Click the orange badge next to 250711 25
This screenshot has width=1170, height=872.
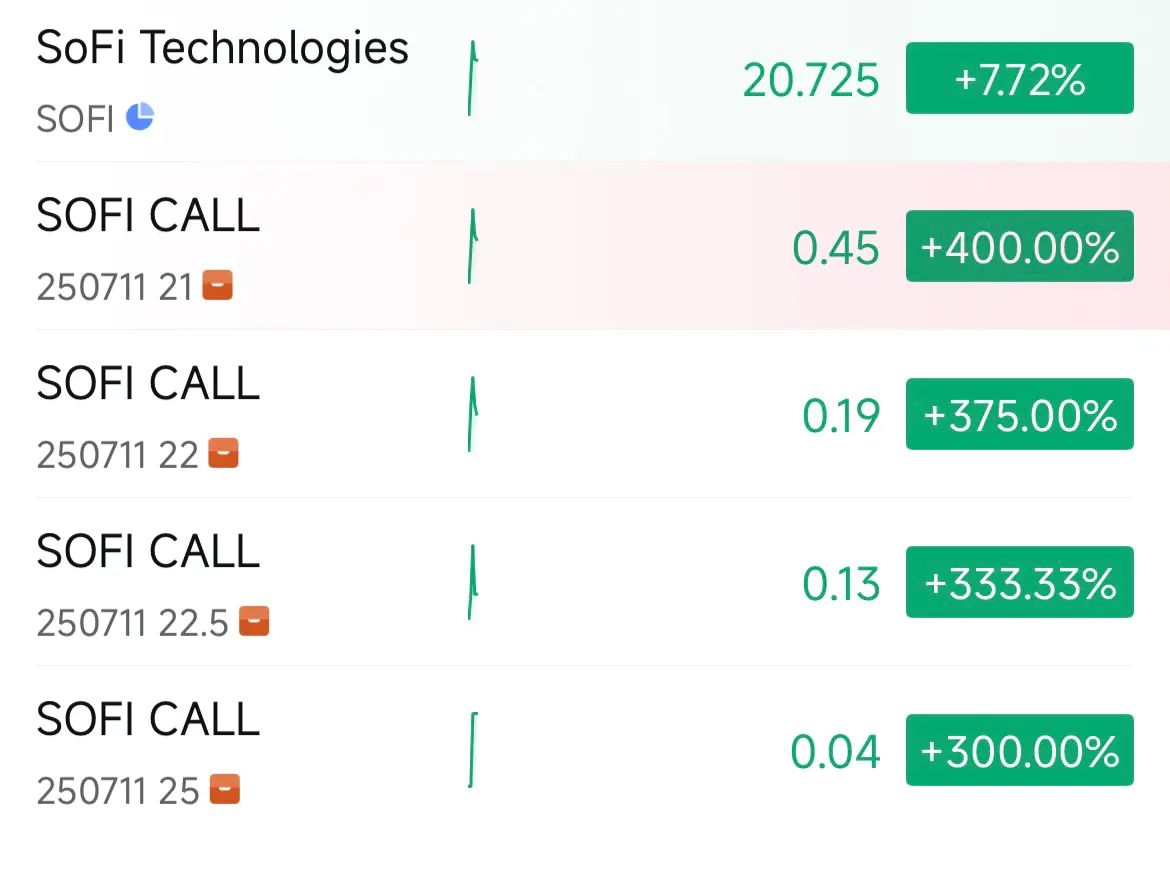(225, 789)
